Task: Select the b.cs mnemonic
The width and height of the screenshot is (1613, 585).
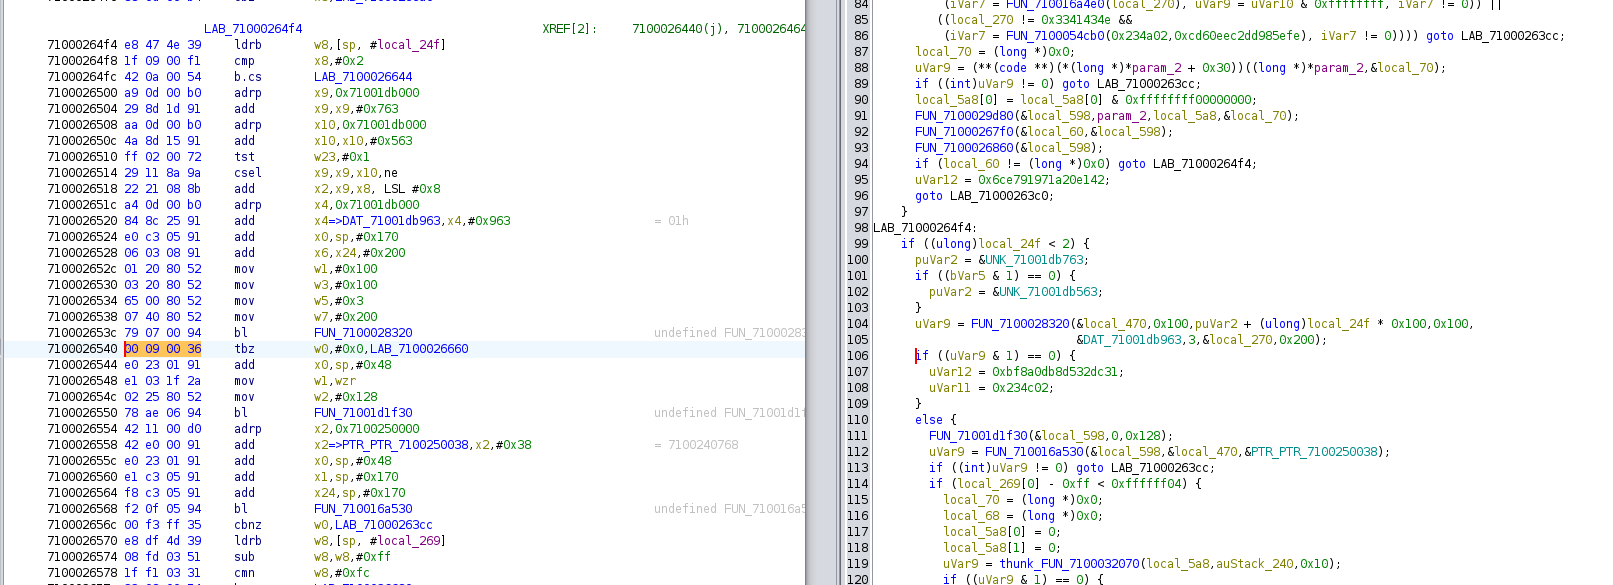Action: click(248, 77)
